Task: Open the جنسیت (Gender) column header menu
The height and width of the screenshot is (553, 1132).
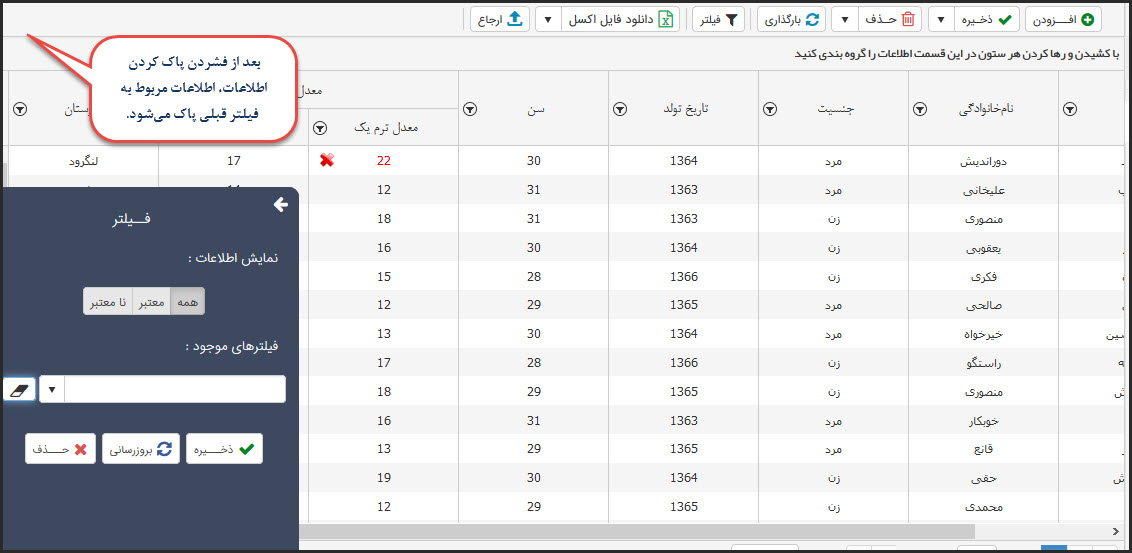Action: (x=770, y=110)
